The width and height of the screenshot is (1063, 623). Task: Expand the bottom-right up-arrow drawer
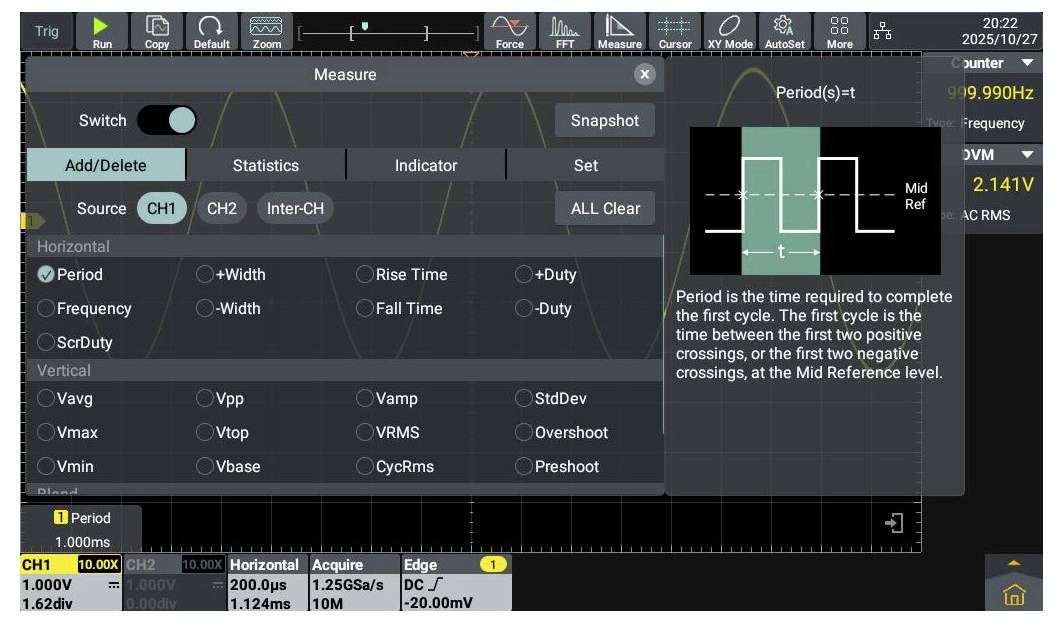(x=1014, y=563)
